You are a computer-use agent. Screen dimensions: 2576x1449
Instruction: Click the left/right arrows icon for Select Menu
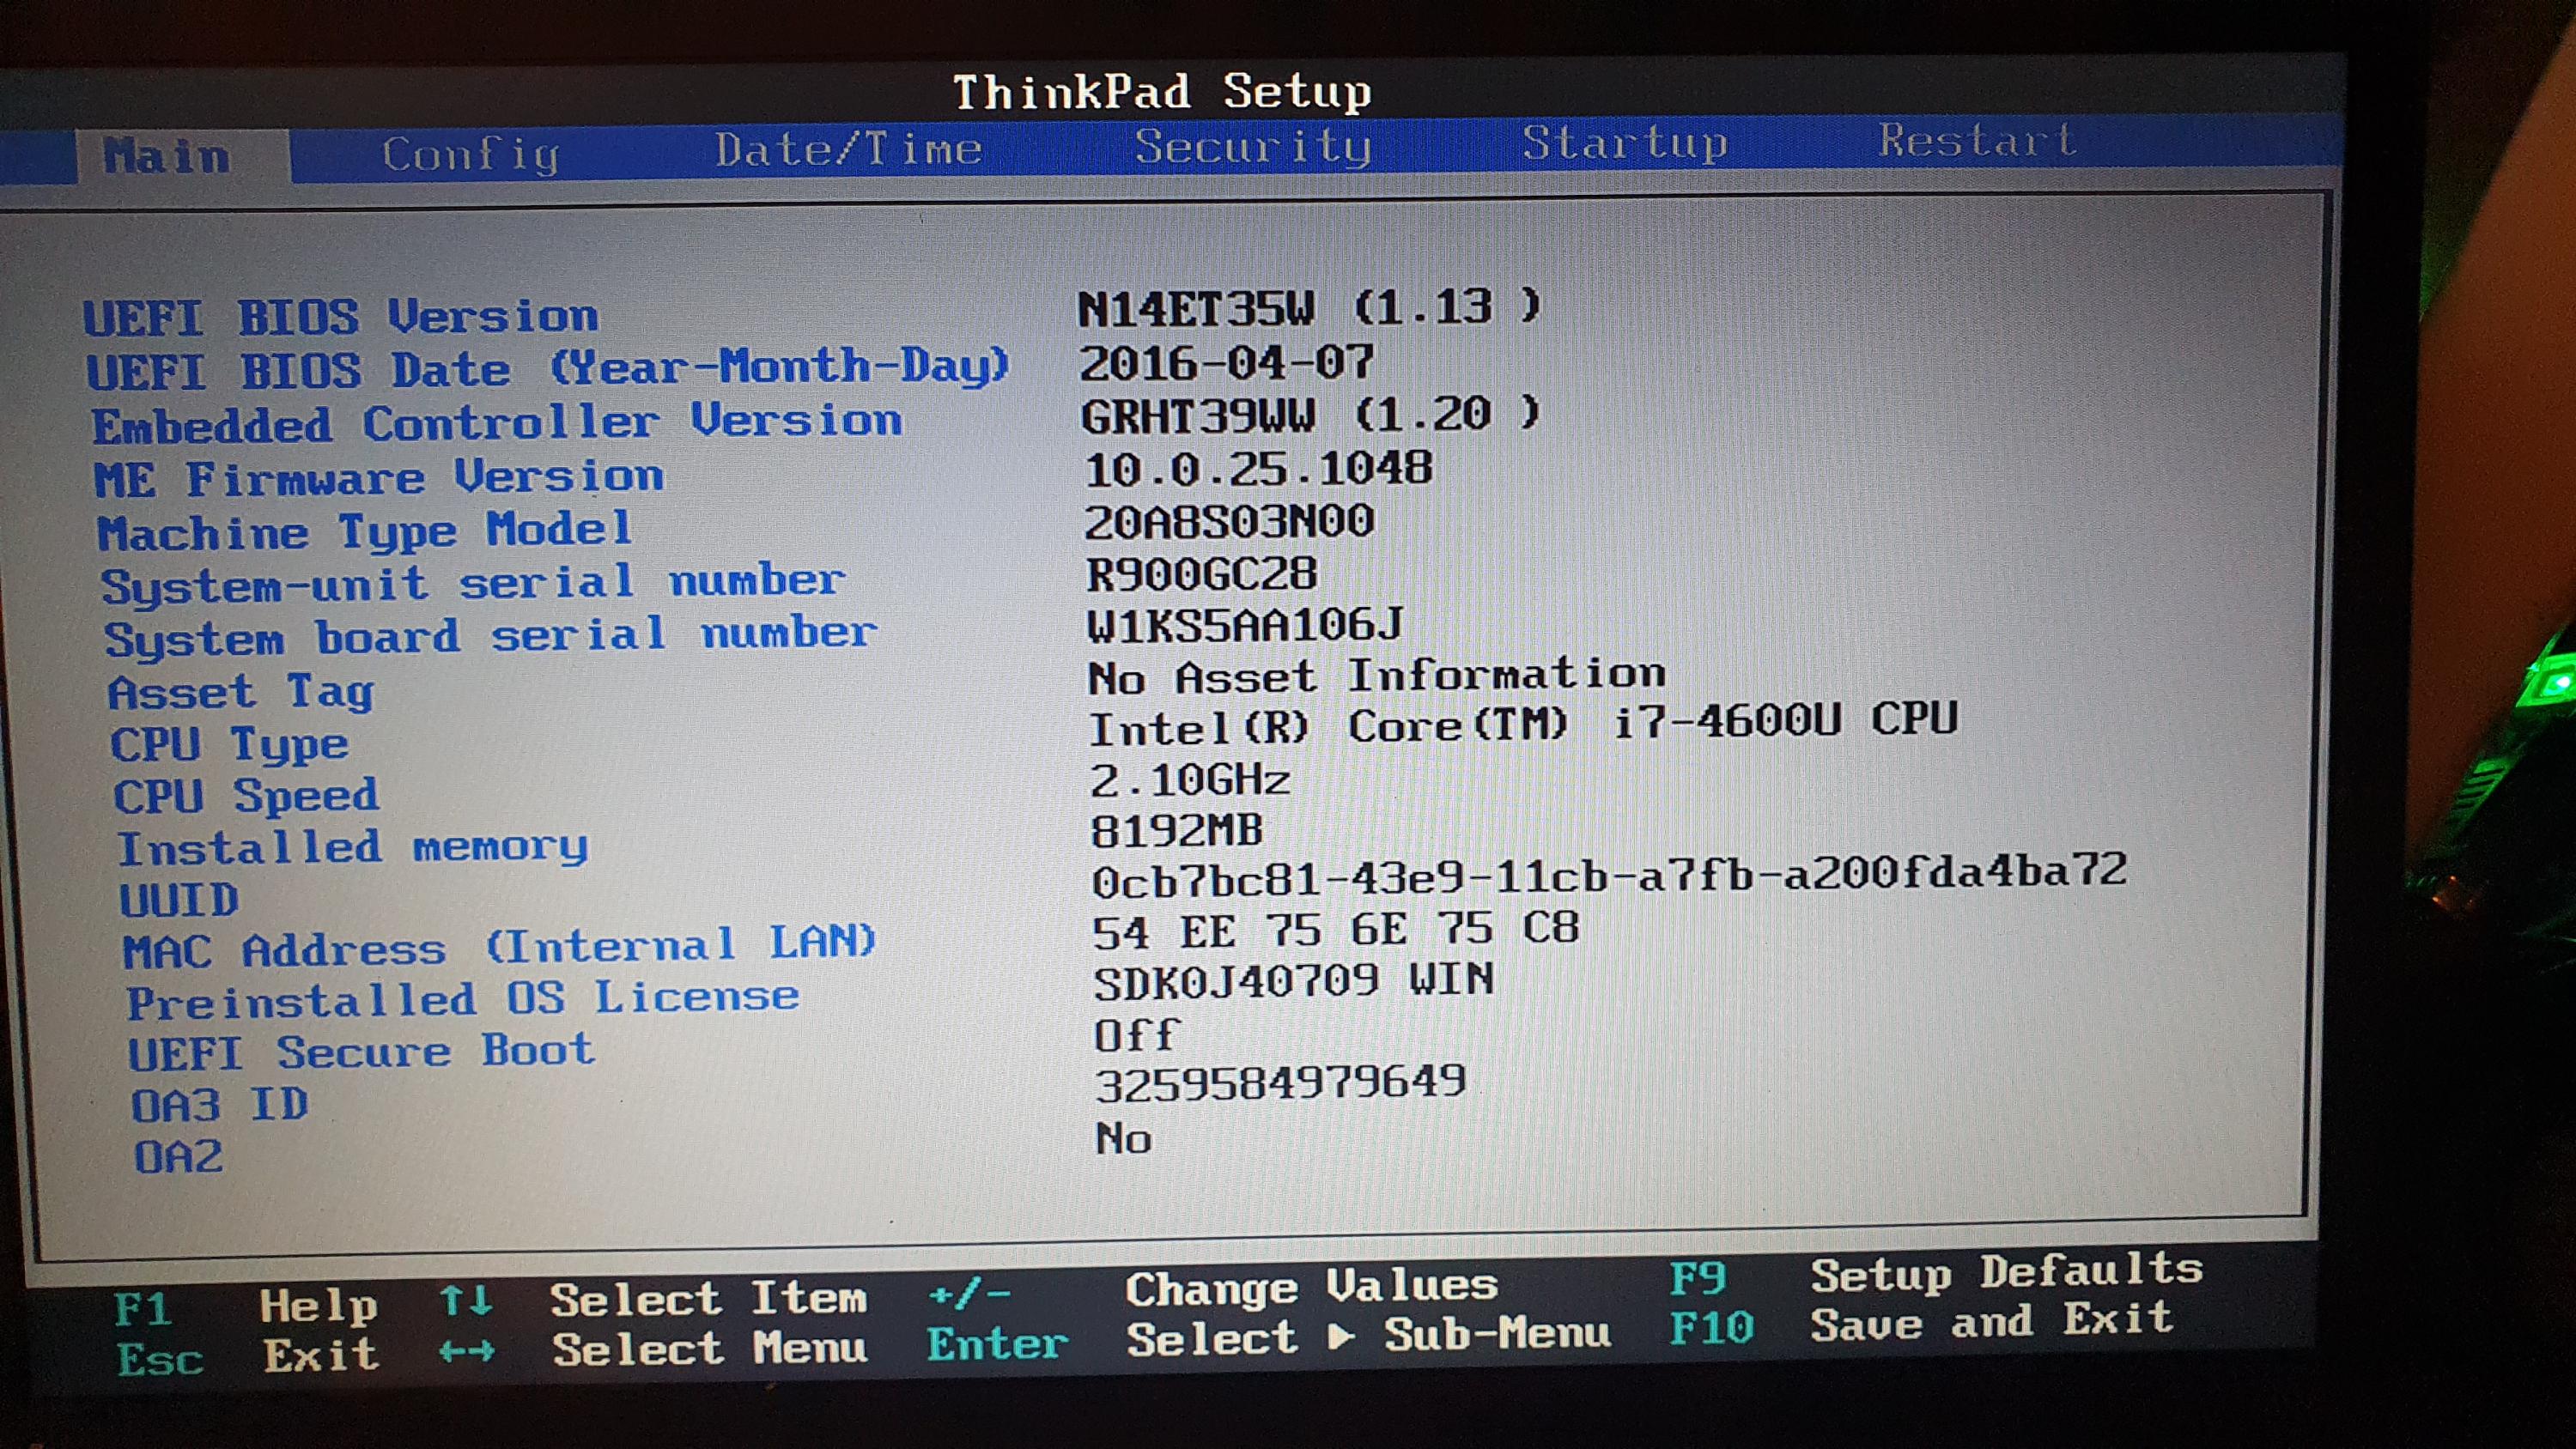466,1352
